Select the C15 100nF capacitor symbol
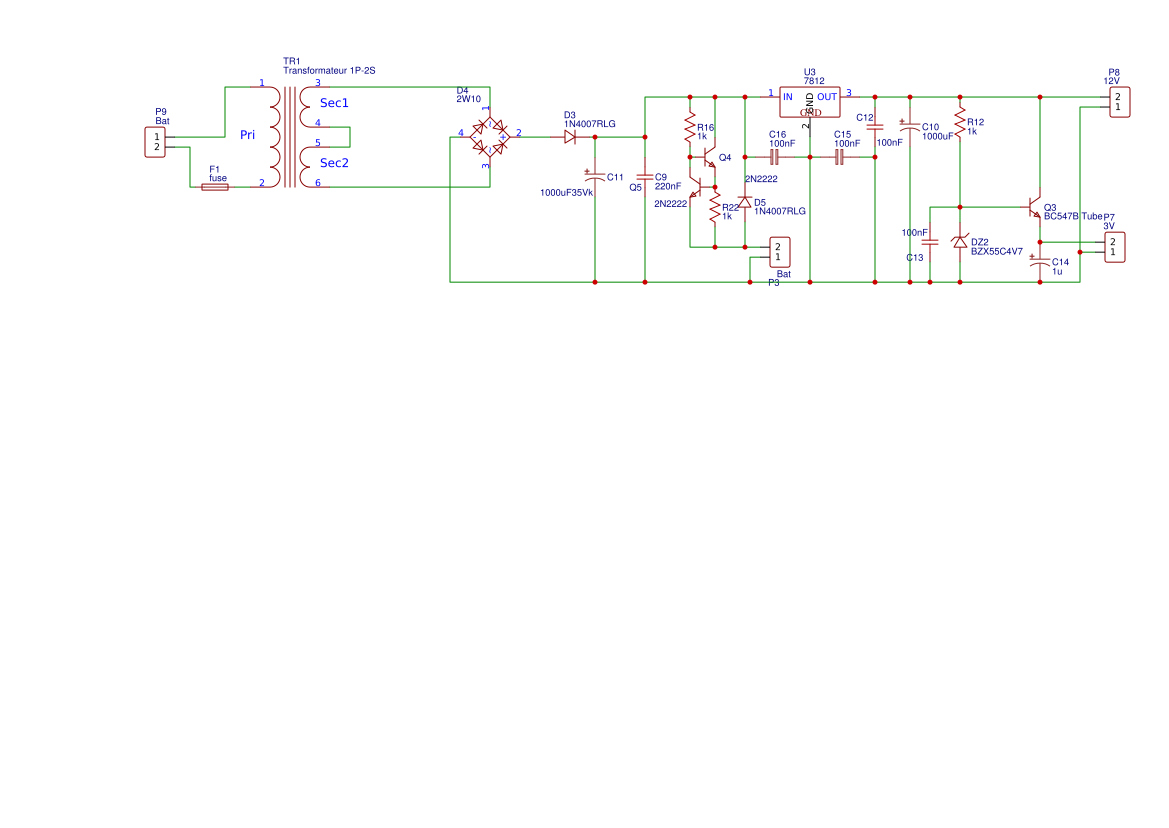 click(839, 157)
